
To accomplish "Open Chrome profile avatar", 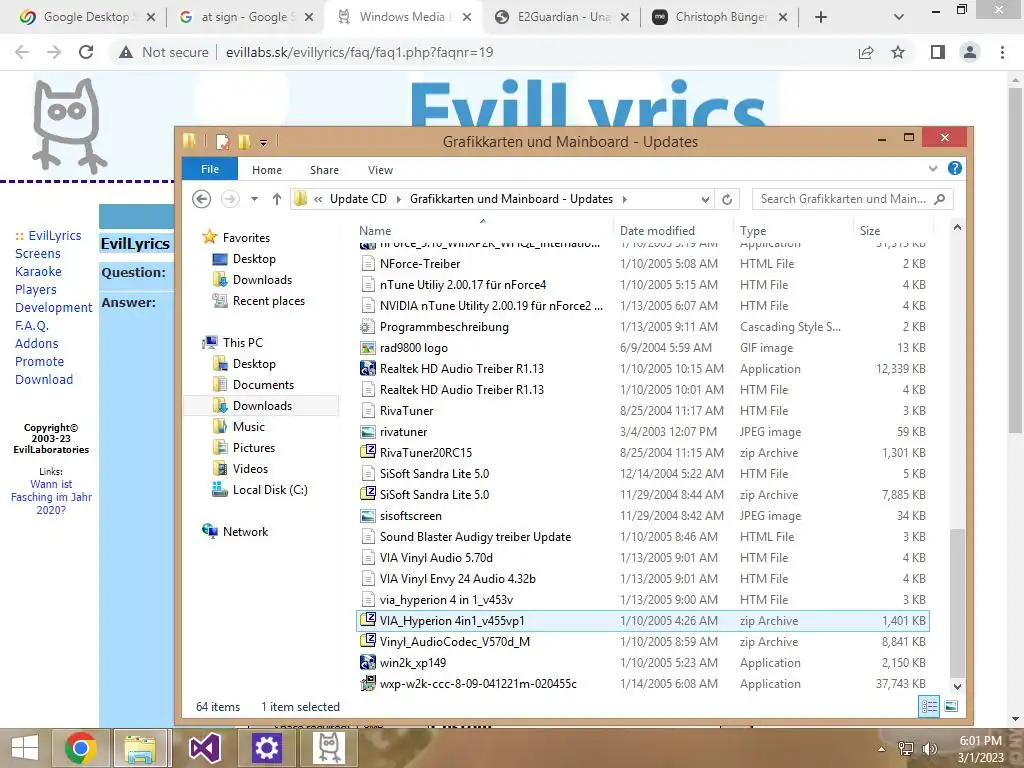I will (x=970, y=52).
